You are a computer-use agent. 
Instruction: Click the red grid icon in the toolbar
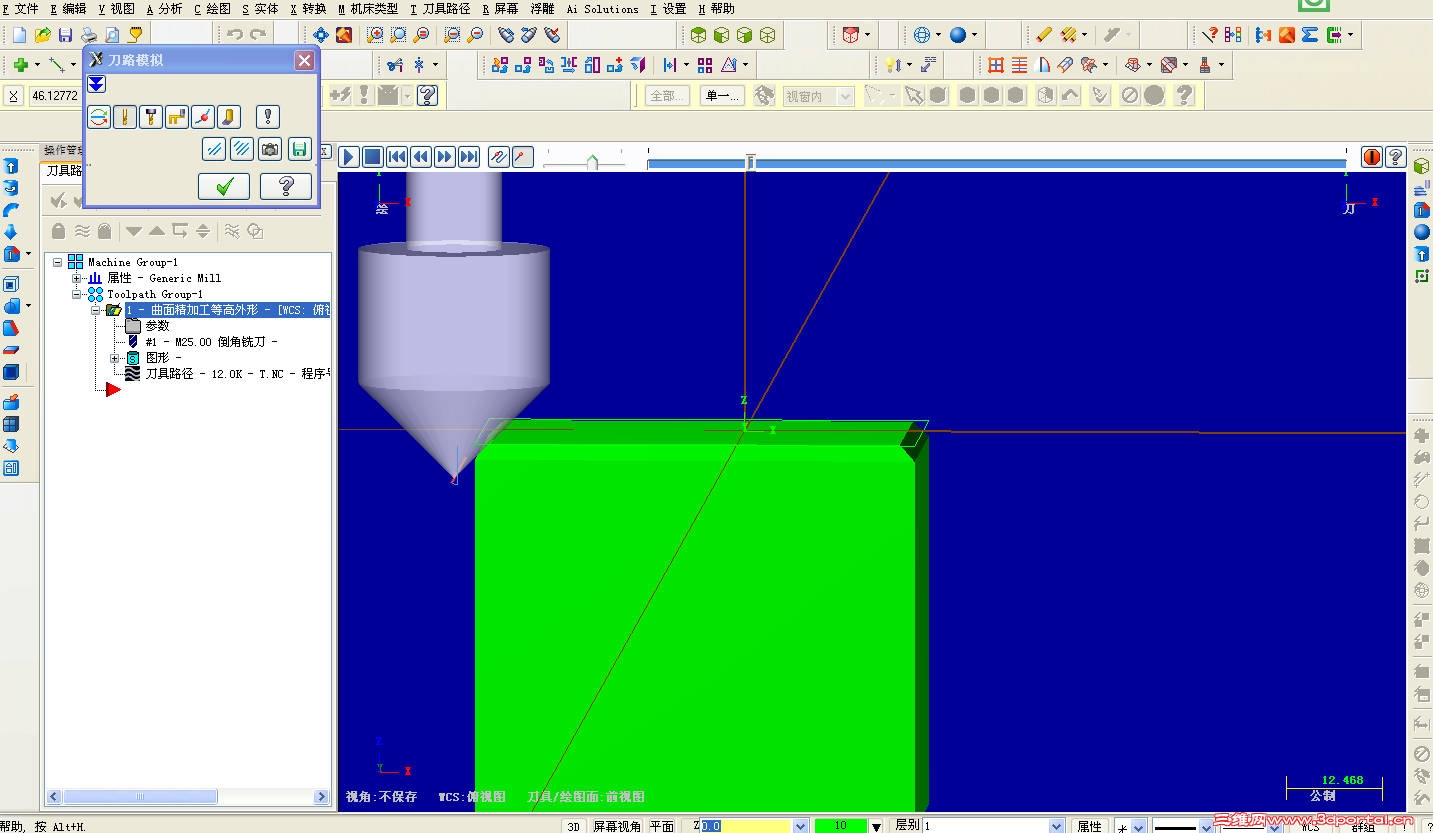point(996,65)
